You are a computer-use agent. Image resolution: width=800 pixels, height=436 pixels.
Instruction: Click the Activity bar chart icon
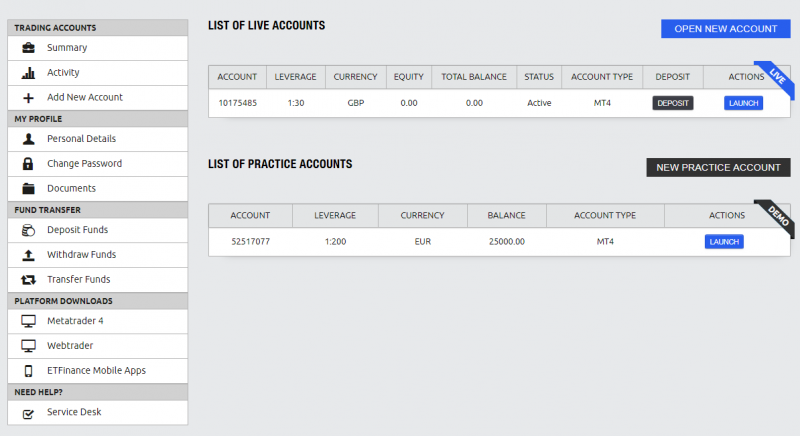coord(29,72)
